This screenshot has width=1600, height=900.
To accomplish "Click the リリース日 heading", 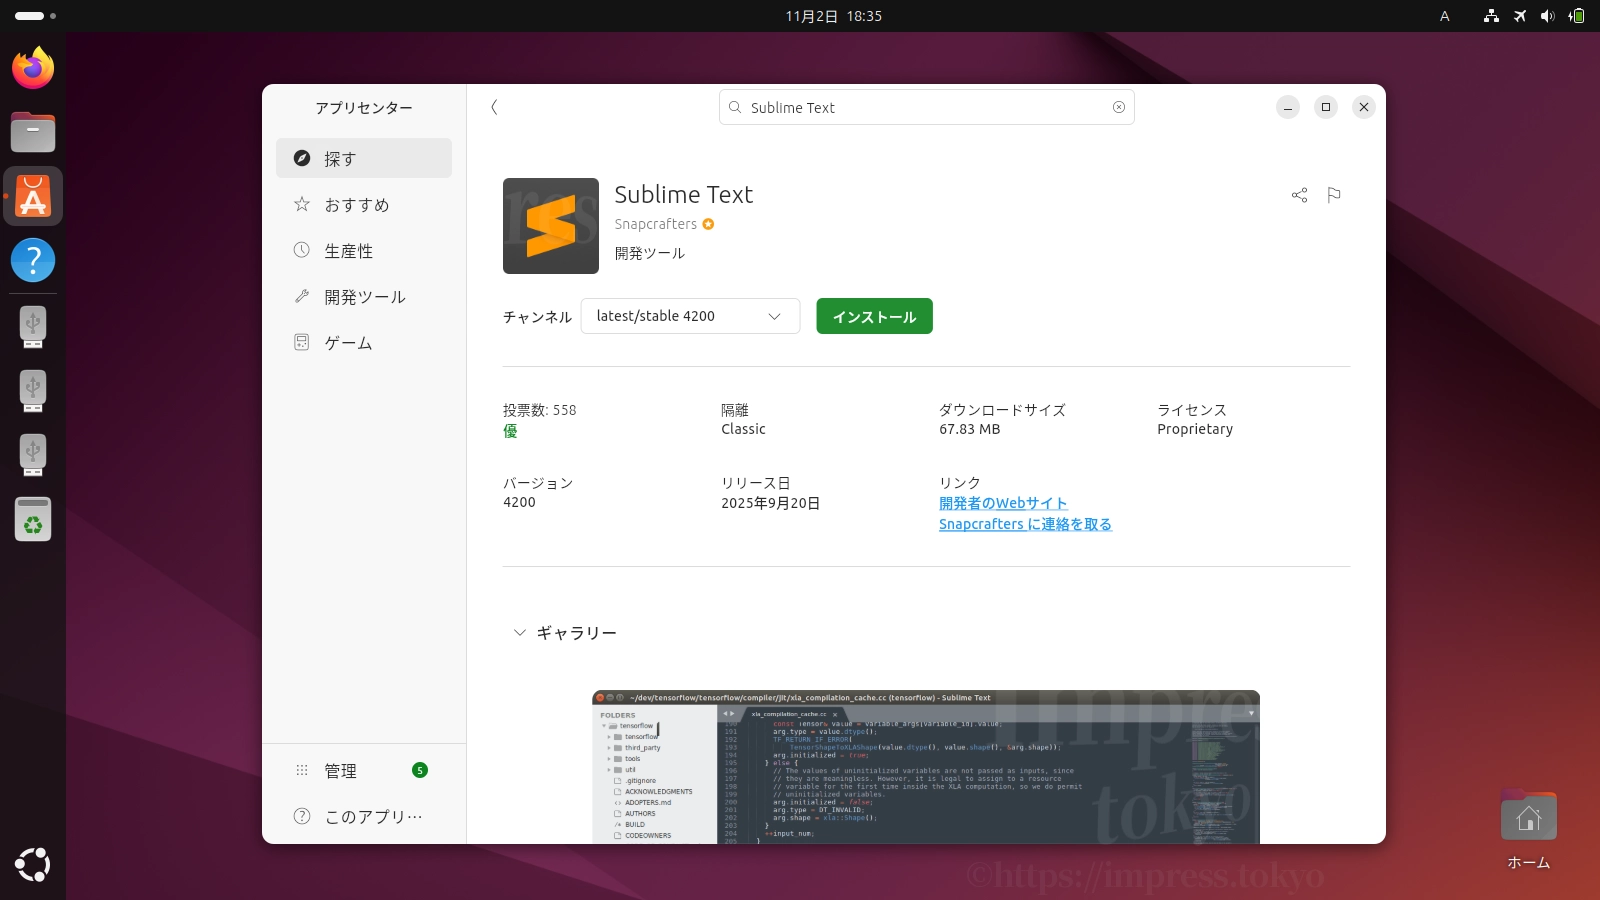I will click(756, 483).
